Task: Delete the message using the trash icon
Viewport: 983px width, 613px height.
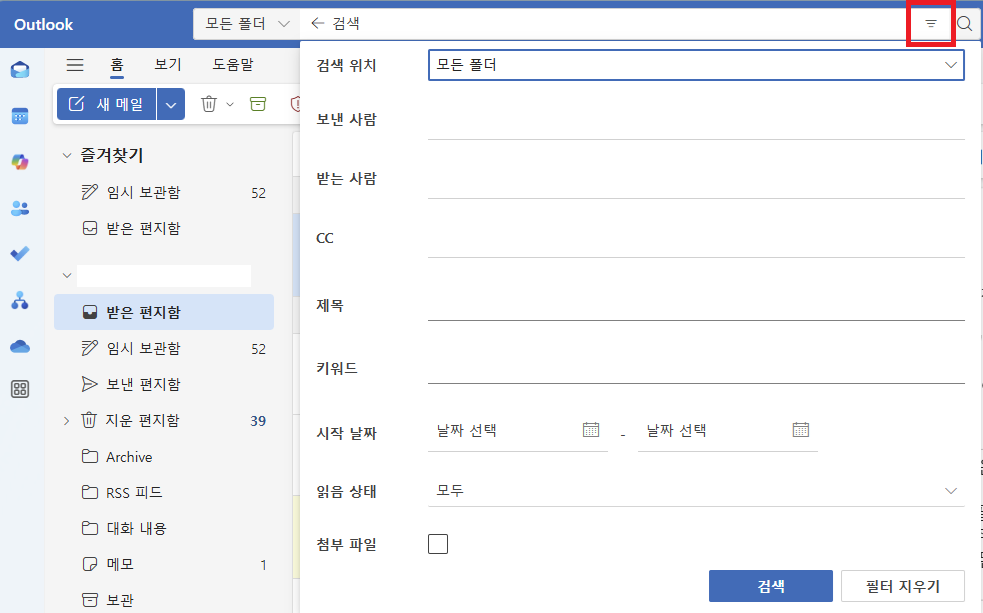Action: click(209, 104)
